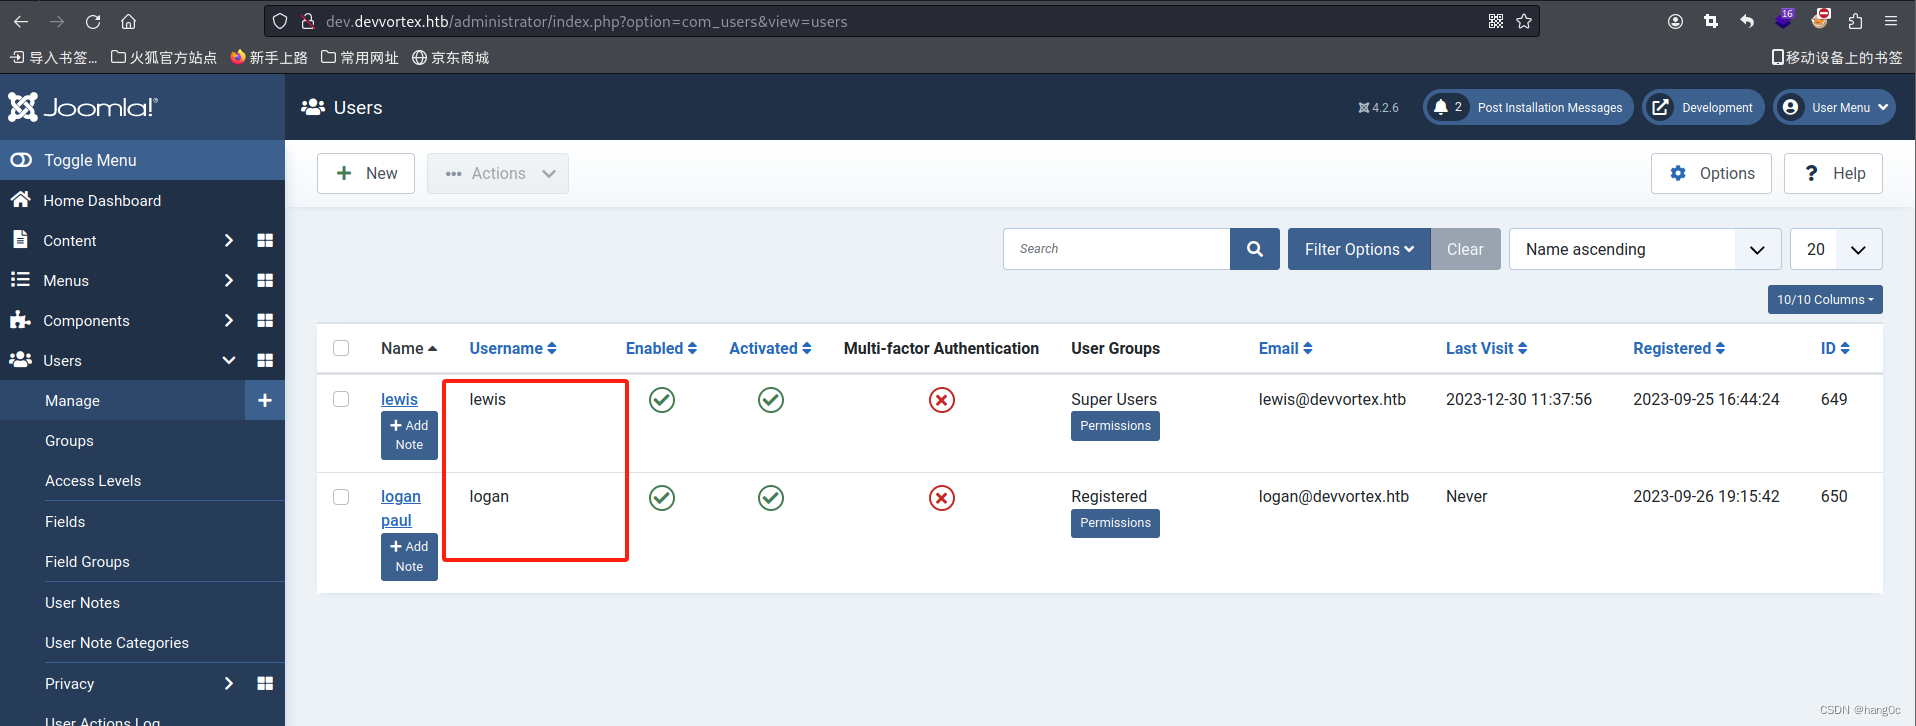Expand Components submenu chevron
The width and height of the screenshot is (1916, 726).
click(229, 320)
